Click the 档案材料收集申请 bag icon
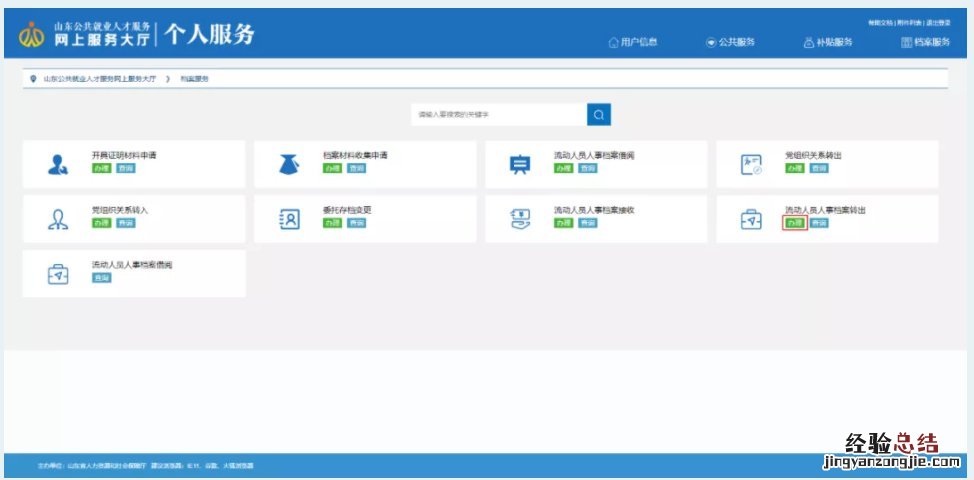The width and height of the screenshot is (974, 480). click(289, 165)
